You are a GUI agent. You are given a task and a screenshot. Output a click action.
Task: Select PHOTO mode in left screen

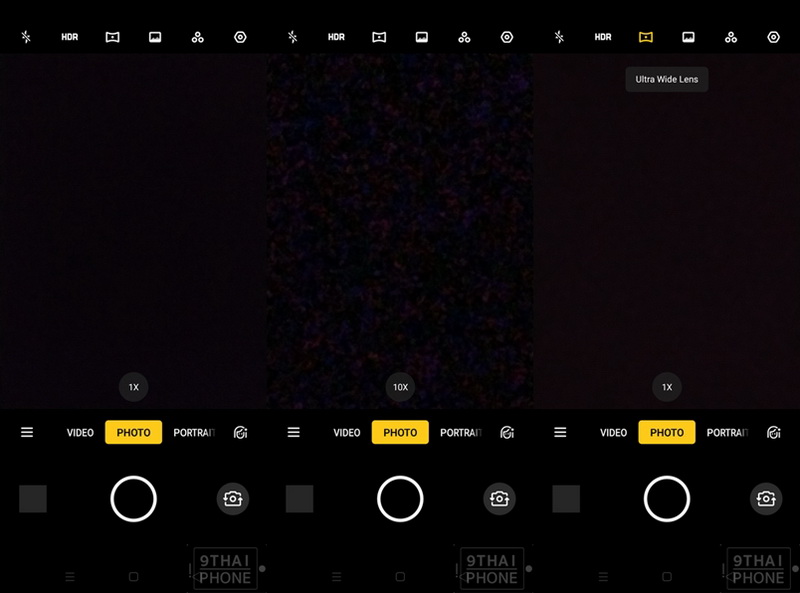tap(134, 432)
